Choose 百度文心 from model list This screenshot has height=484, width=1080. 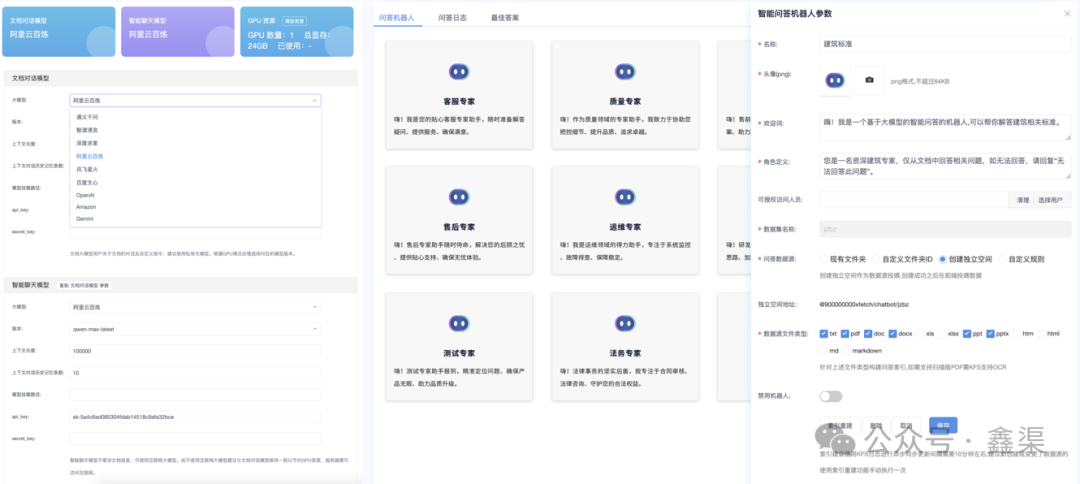(195, 182)
